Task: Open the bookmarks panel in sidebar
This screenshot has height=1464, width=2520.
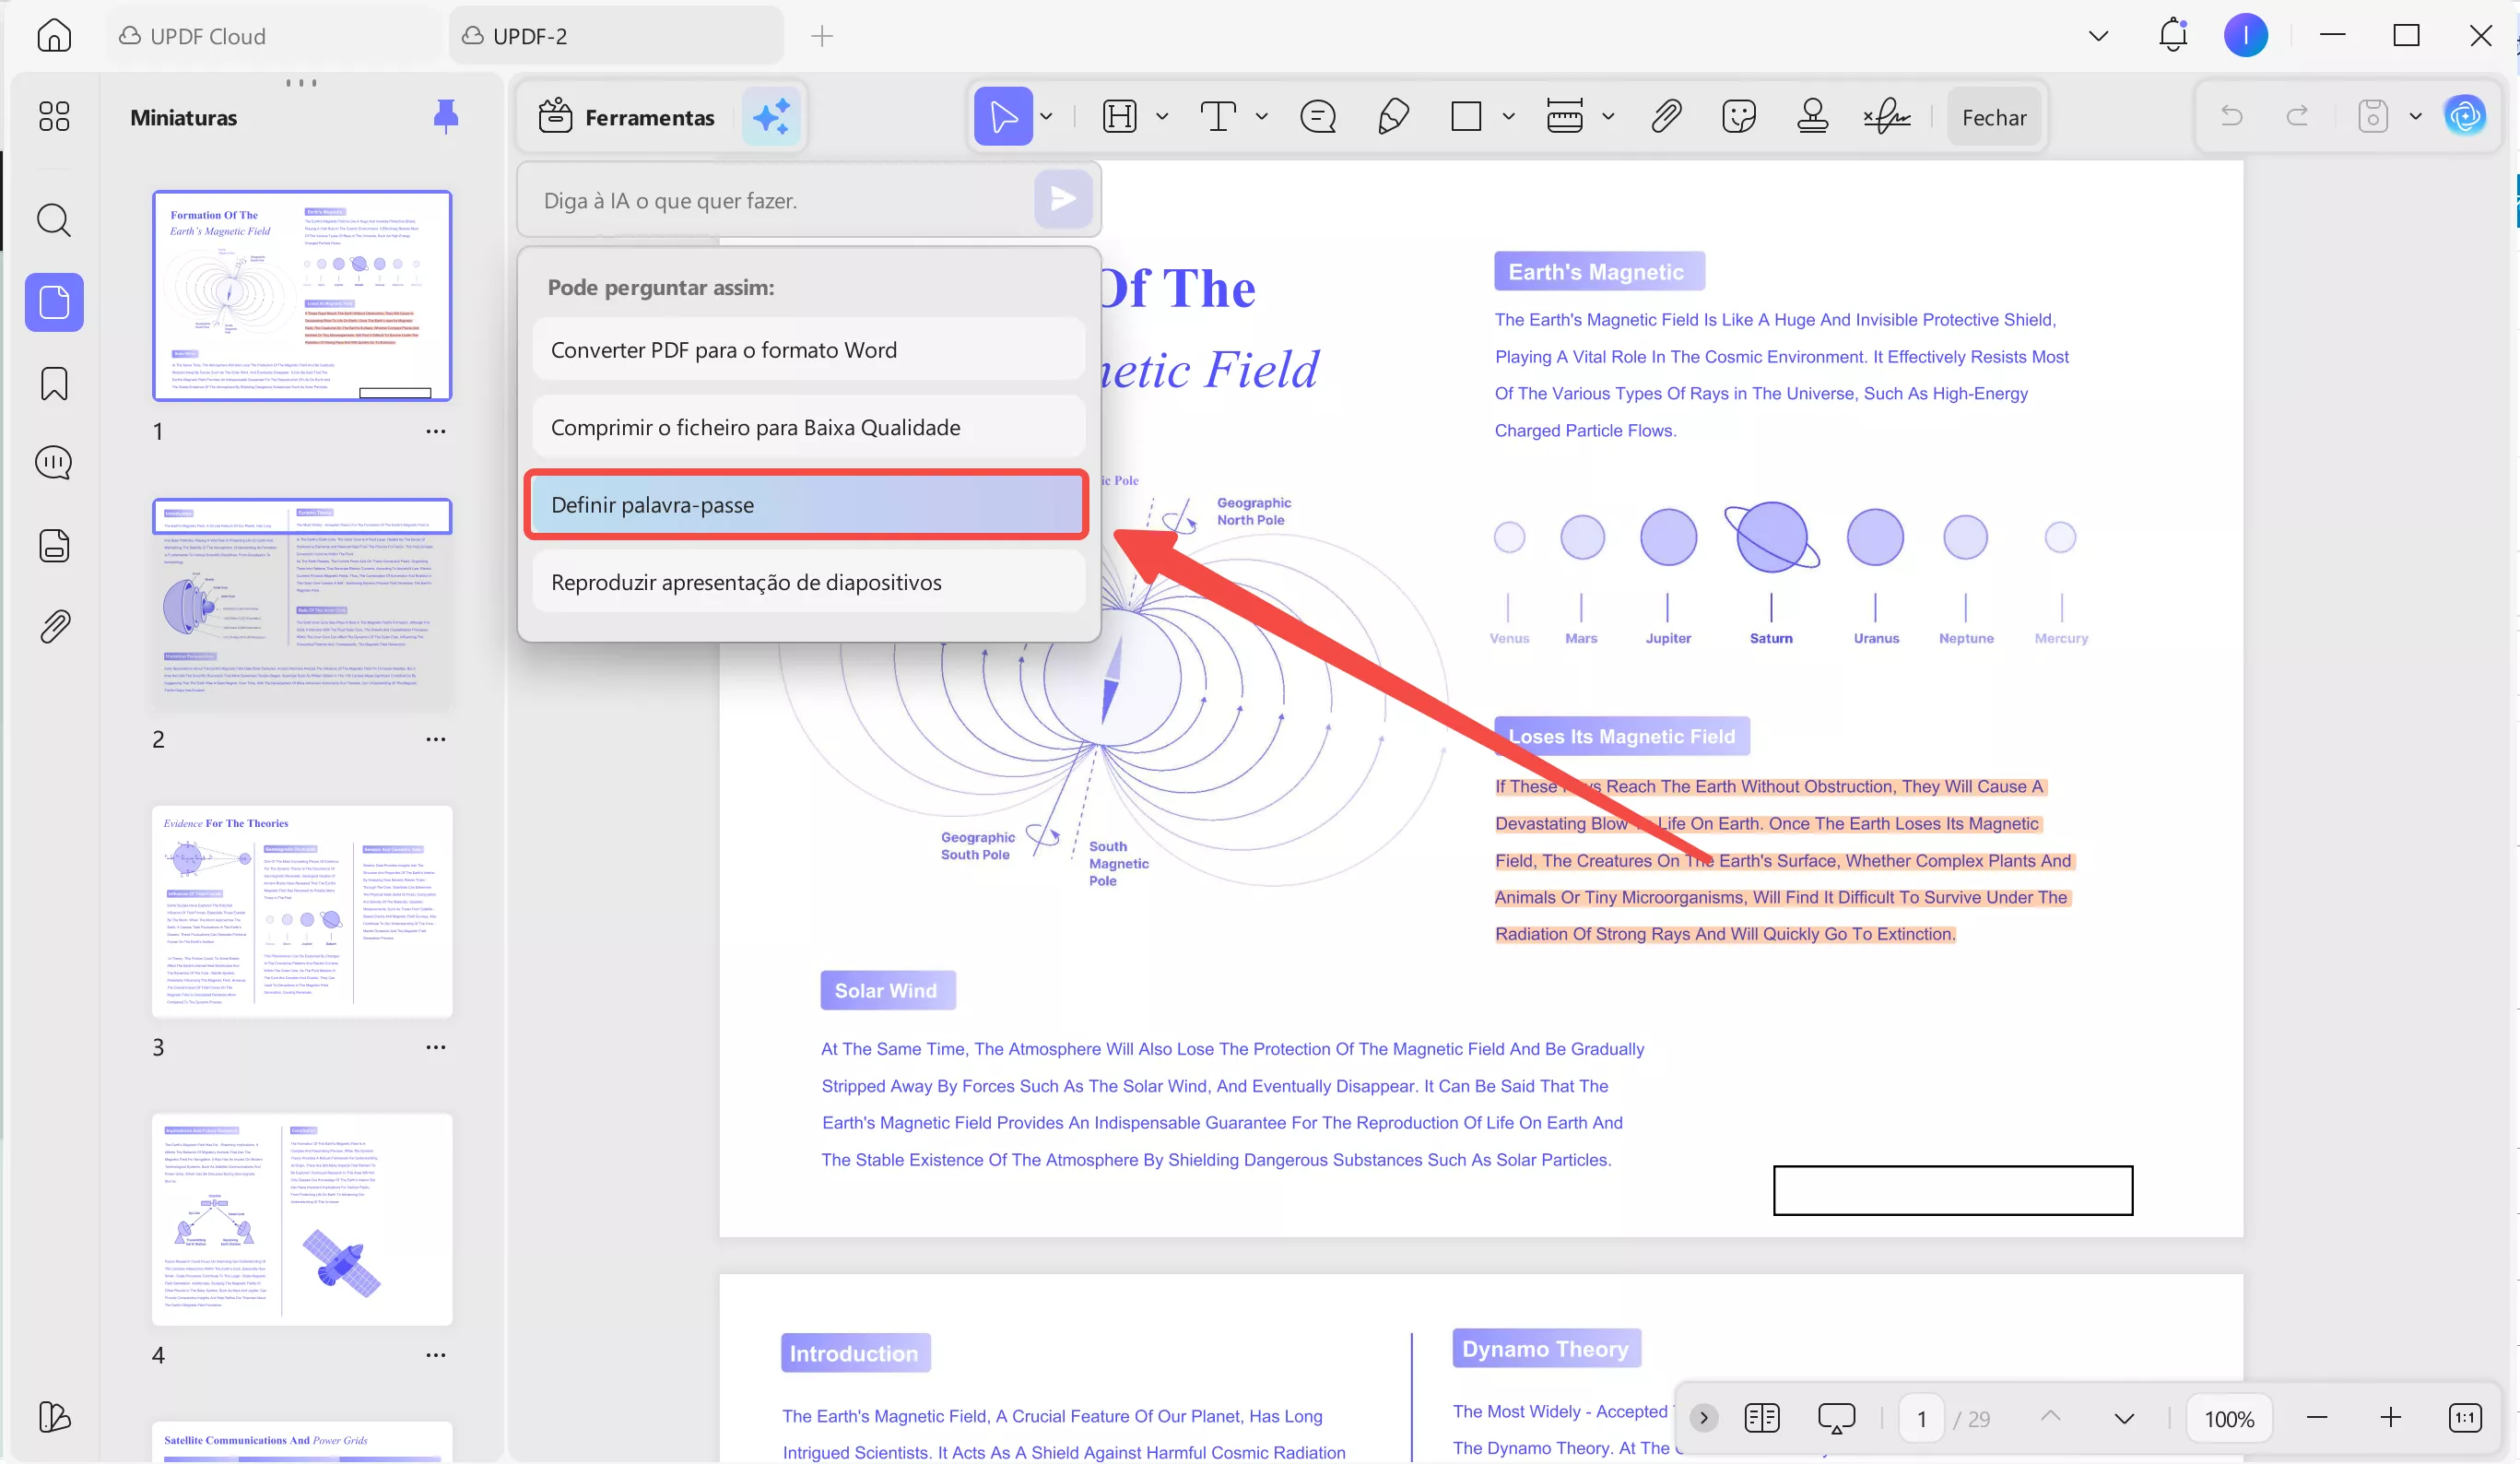Action: (x=54, y=384)
